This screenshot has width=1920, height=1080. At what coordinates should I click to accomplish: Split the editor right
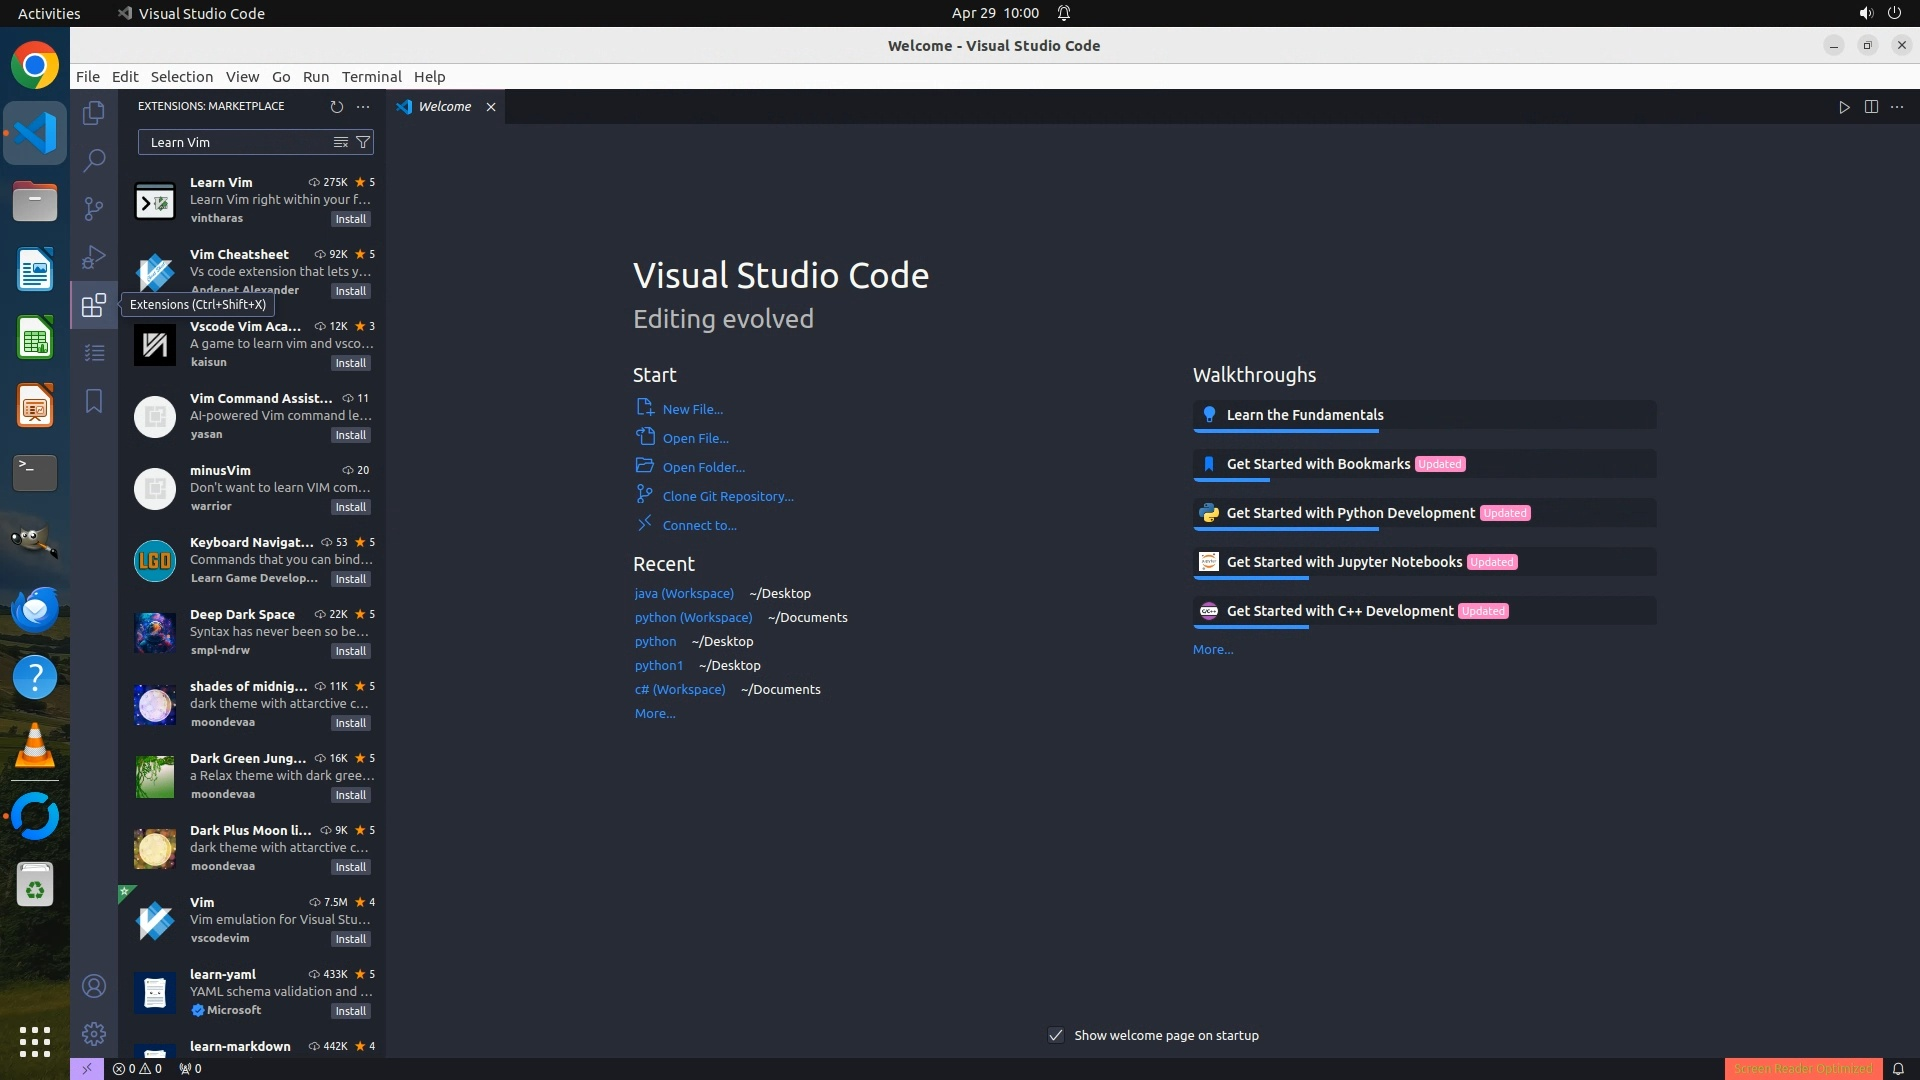pos(1871,107)
